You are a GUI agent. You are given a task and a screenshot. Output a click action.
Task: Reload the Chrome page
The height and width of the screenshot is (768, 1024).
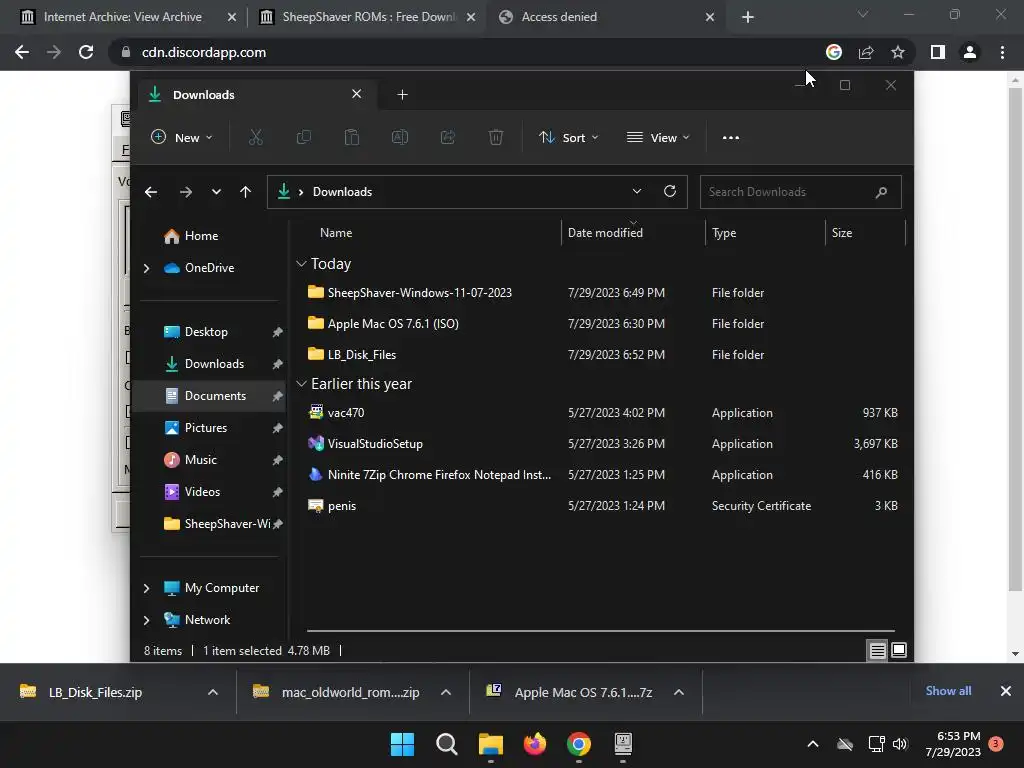[x=86, y=52]
